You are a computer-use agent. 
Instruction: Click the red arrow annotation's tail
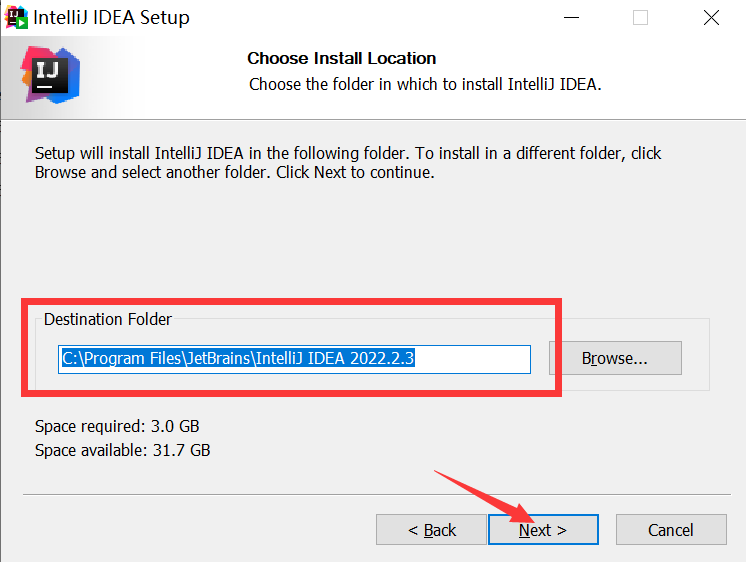pos(438,473)
